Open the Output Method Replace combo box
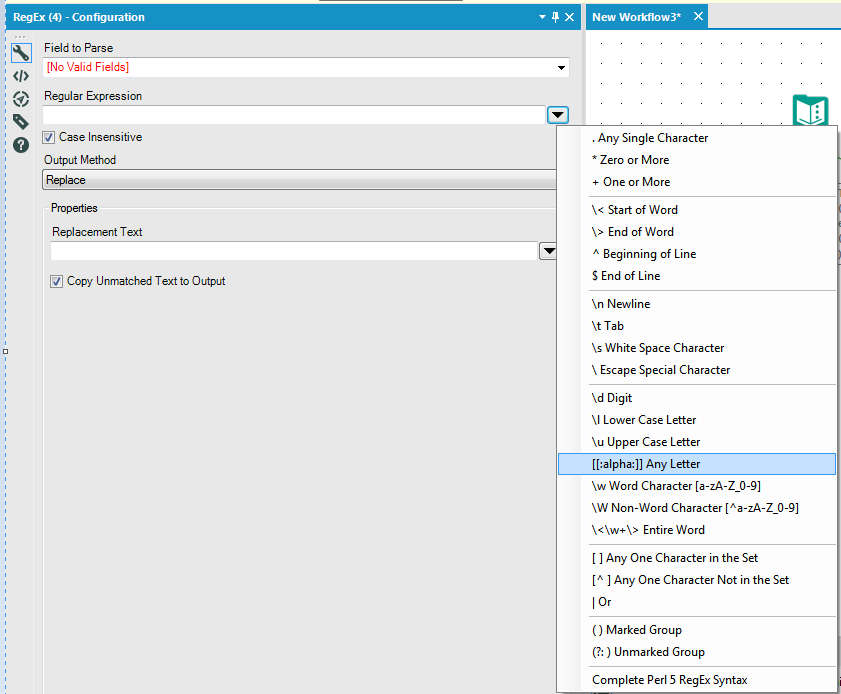The image size is (841, 694). click(x=300, y=180)
